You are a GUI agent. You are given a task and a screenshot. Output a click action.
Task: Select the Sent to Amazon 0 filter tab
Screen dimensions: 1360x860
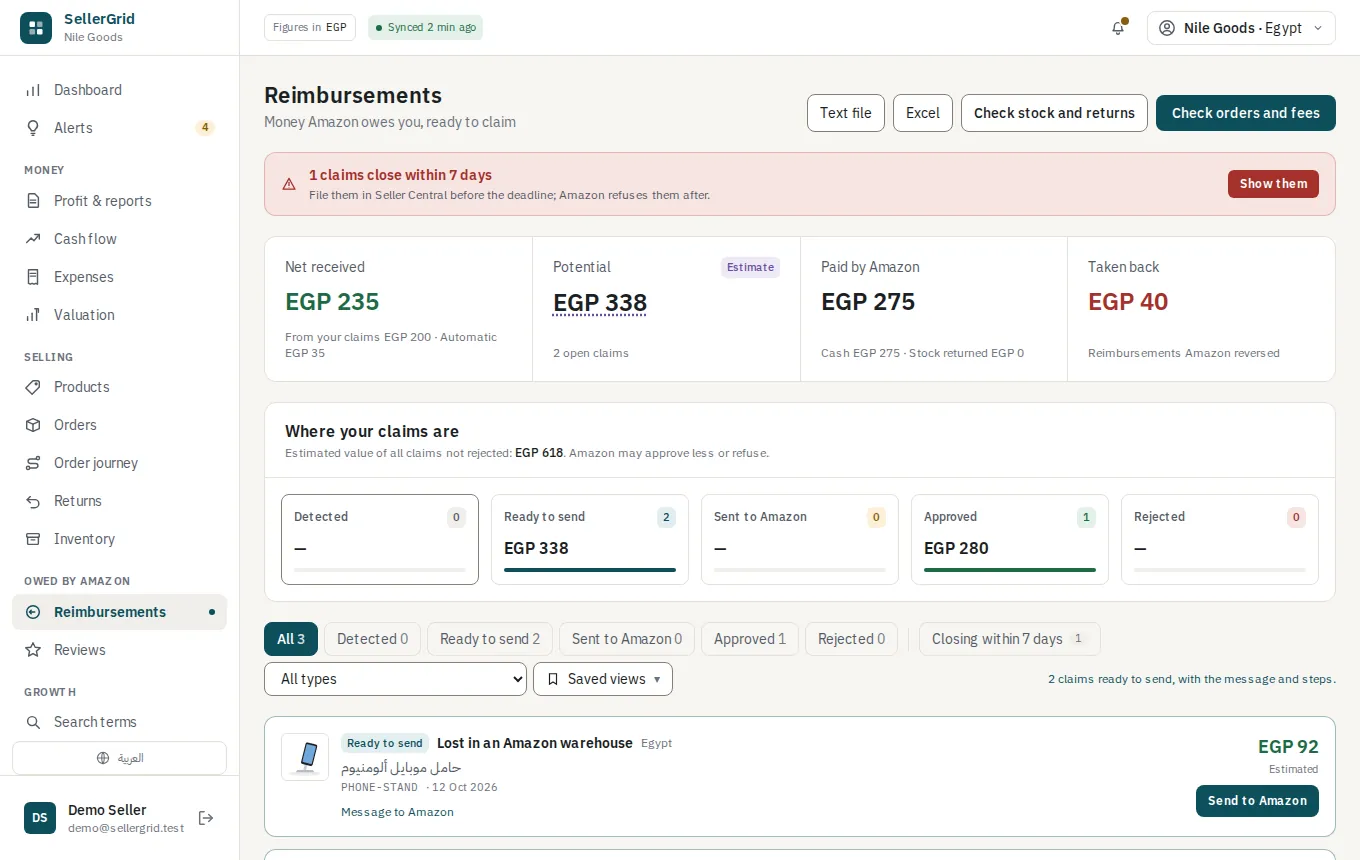tap(627, 639)
